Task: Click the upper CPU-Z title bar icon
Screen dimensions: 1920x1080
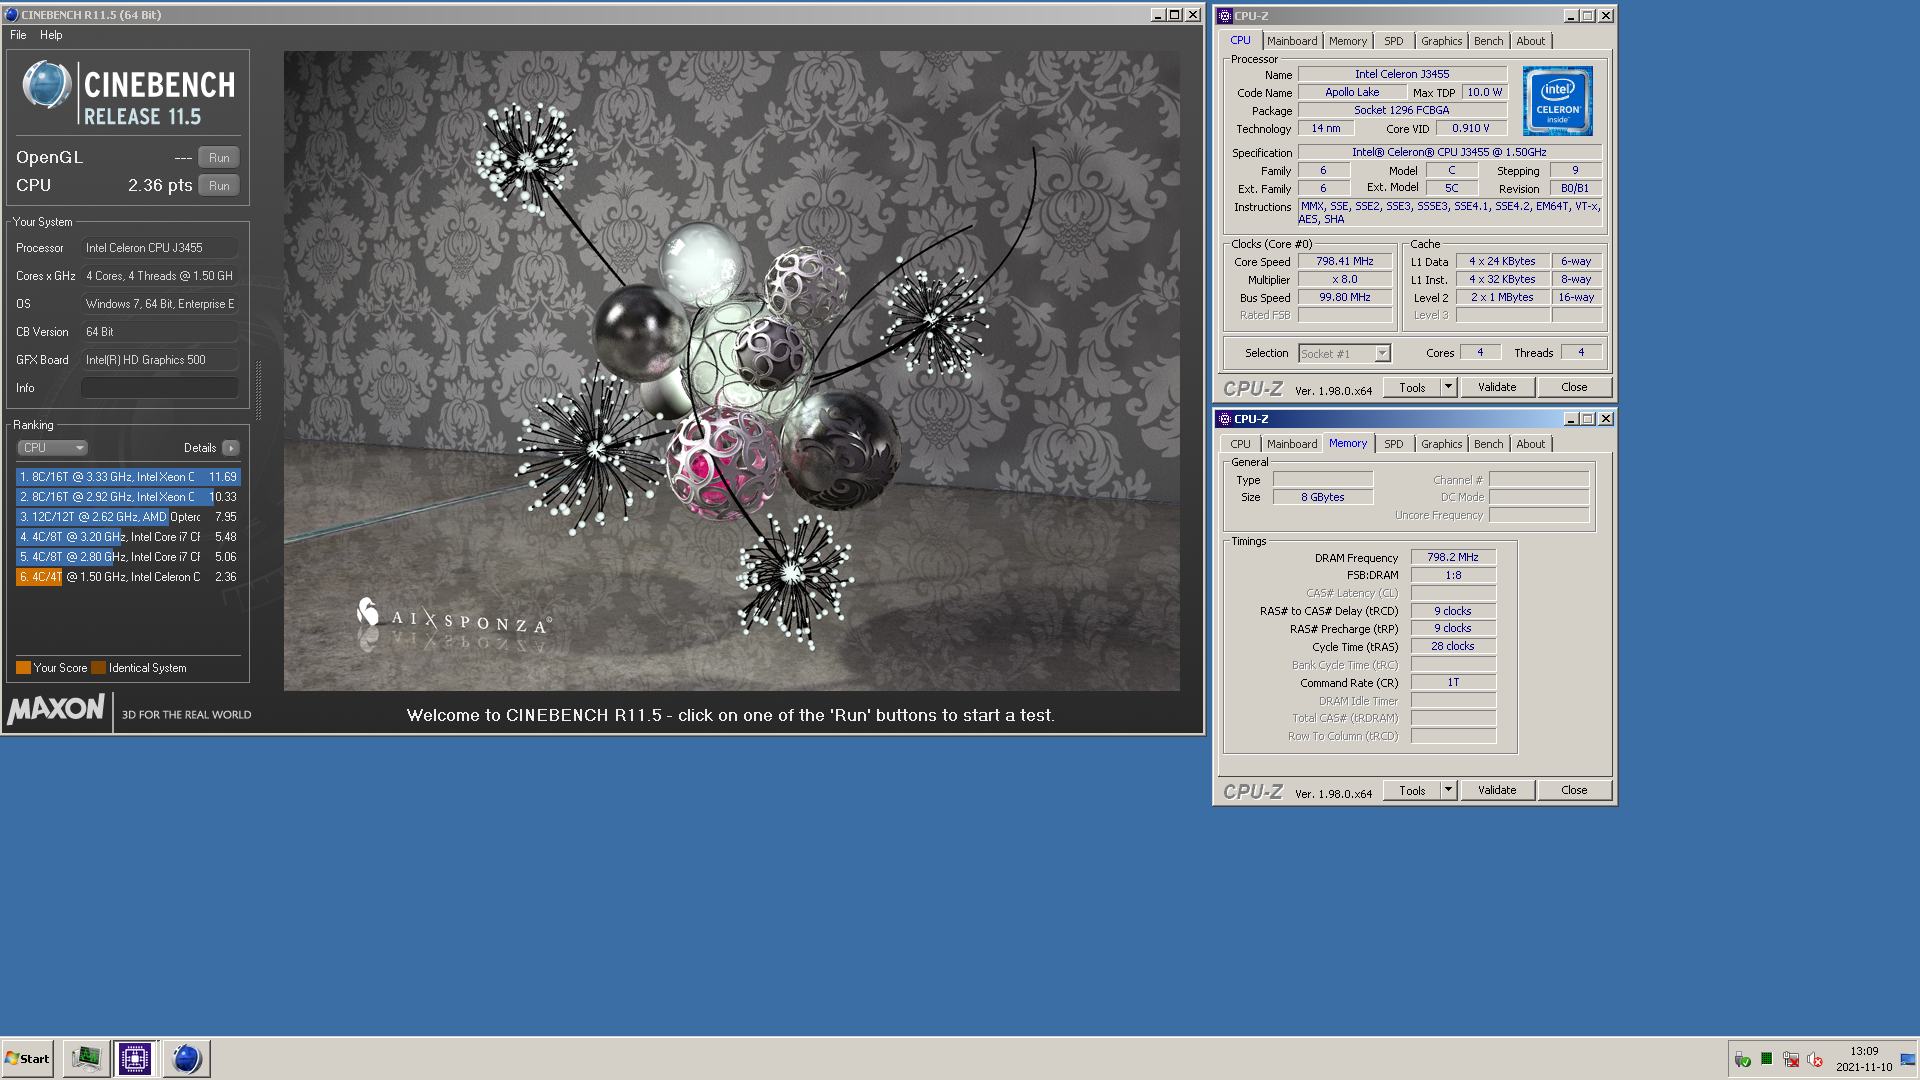Action: point(1225,16)
